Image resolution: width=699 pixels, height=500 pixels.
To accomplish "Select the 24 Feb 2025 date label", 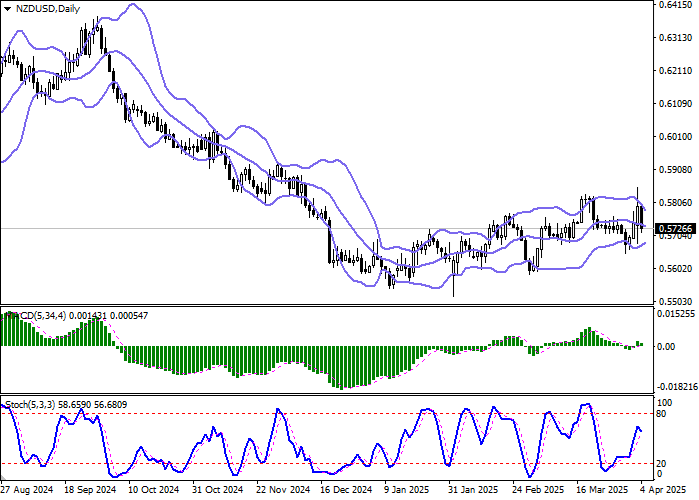I will pos(536,491).
